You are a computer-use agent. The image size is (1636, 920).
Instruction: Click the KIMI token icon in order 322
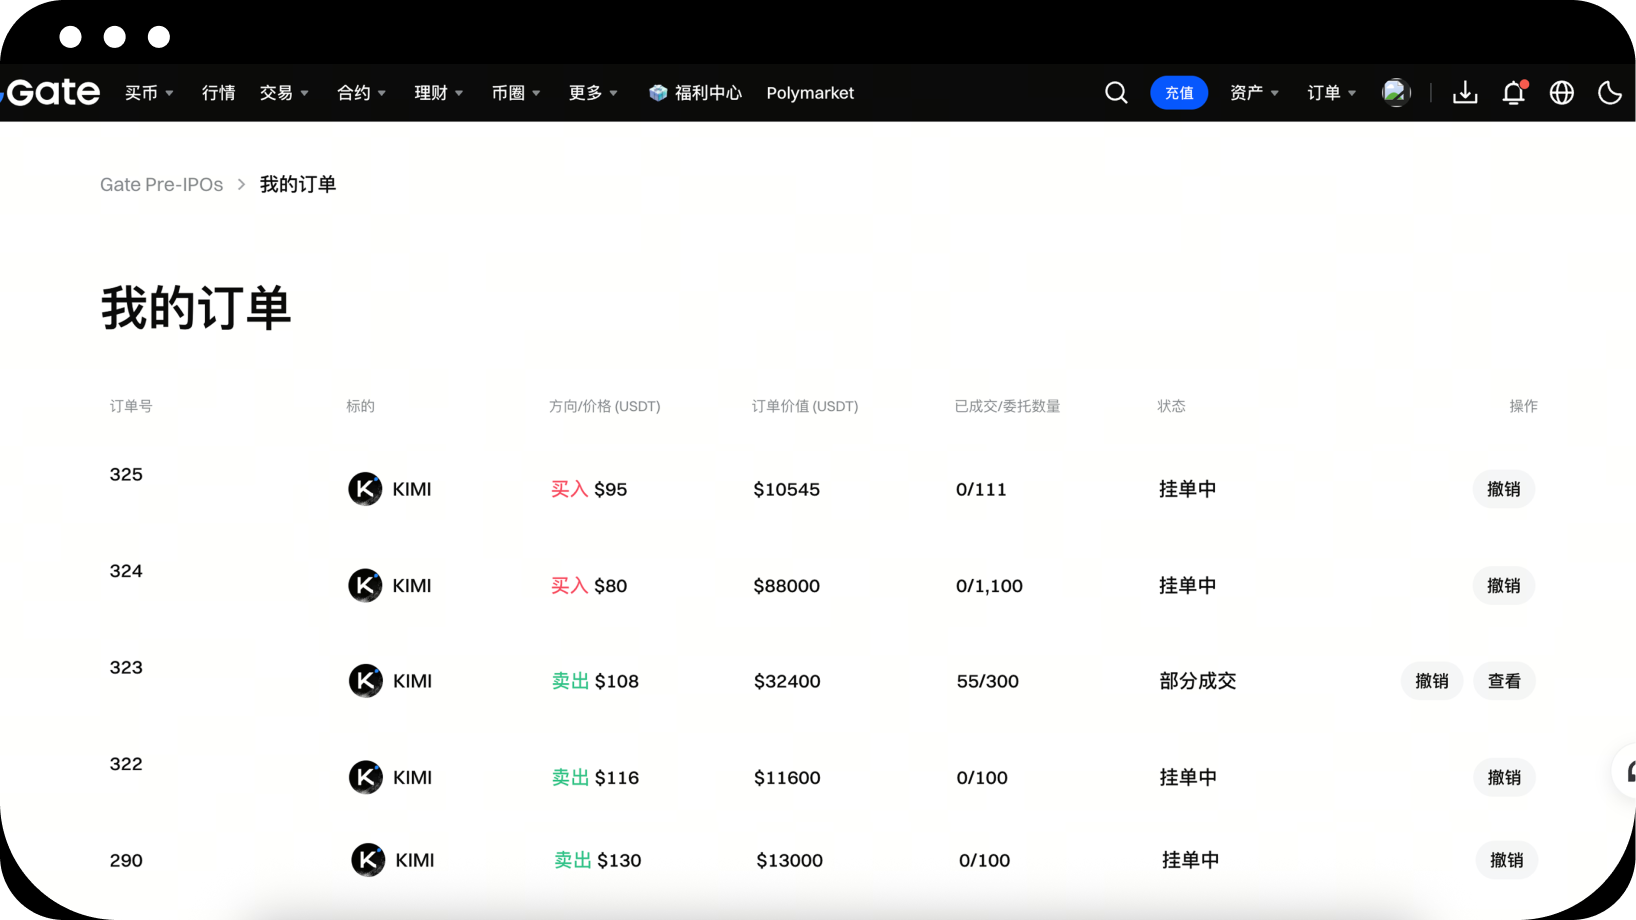(x=365, y=777)
